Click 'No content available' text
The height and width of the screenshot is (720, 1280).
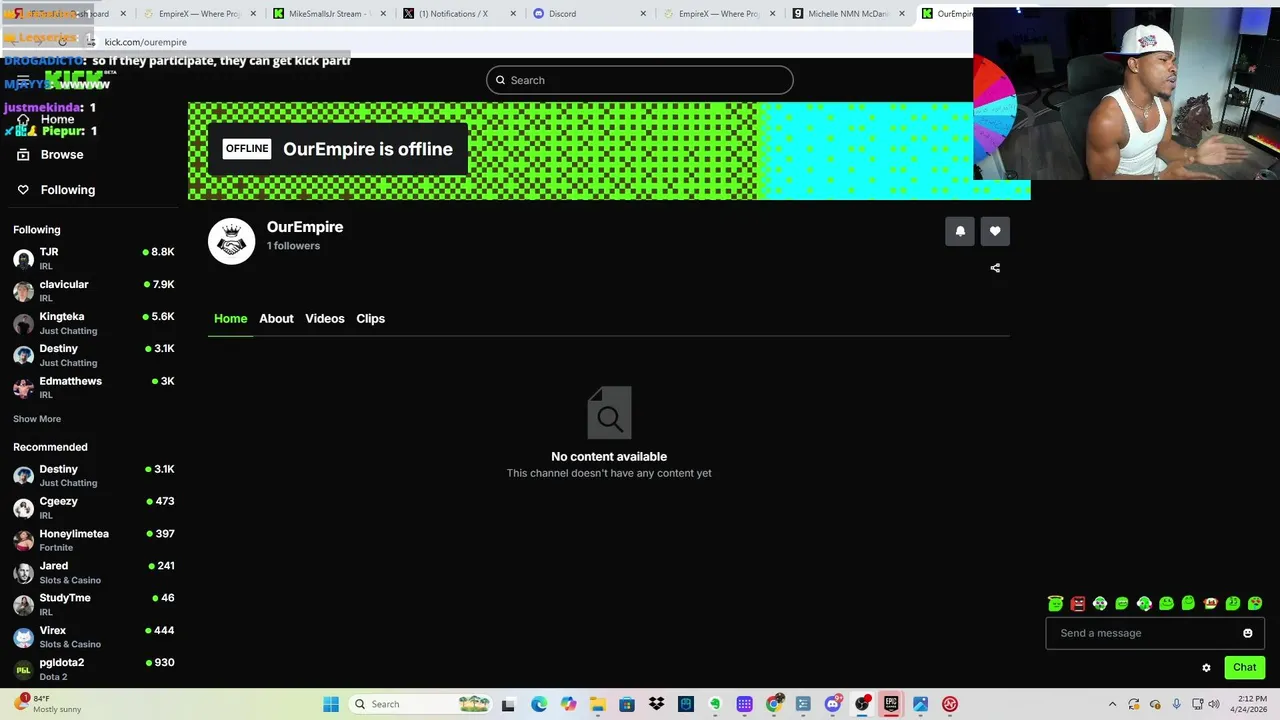(x=609, y=457)
